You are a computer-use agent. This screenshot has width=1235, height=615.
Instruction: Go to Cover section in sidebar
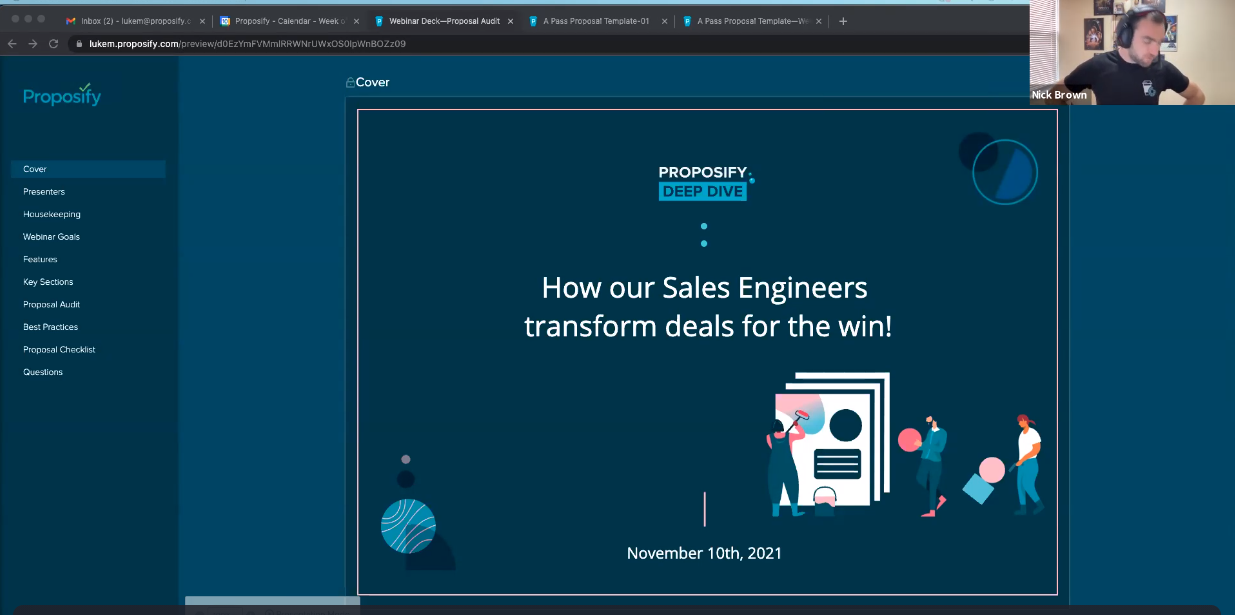pyautogui.click(x=88, y=169)
